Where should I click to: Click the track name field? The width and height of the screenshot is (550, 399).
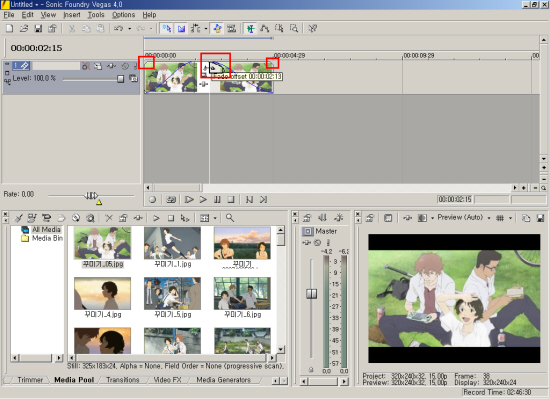(56, 66)
